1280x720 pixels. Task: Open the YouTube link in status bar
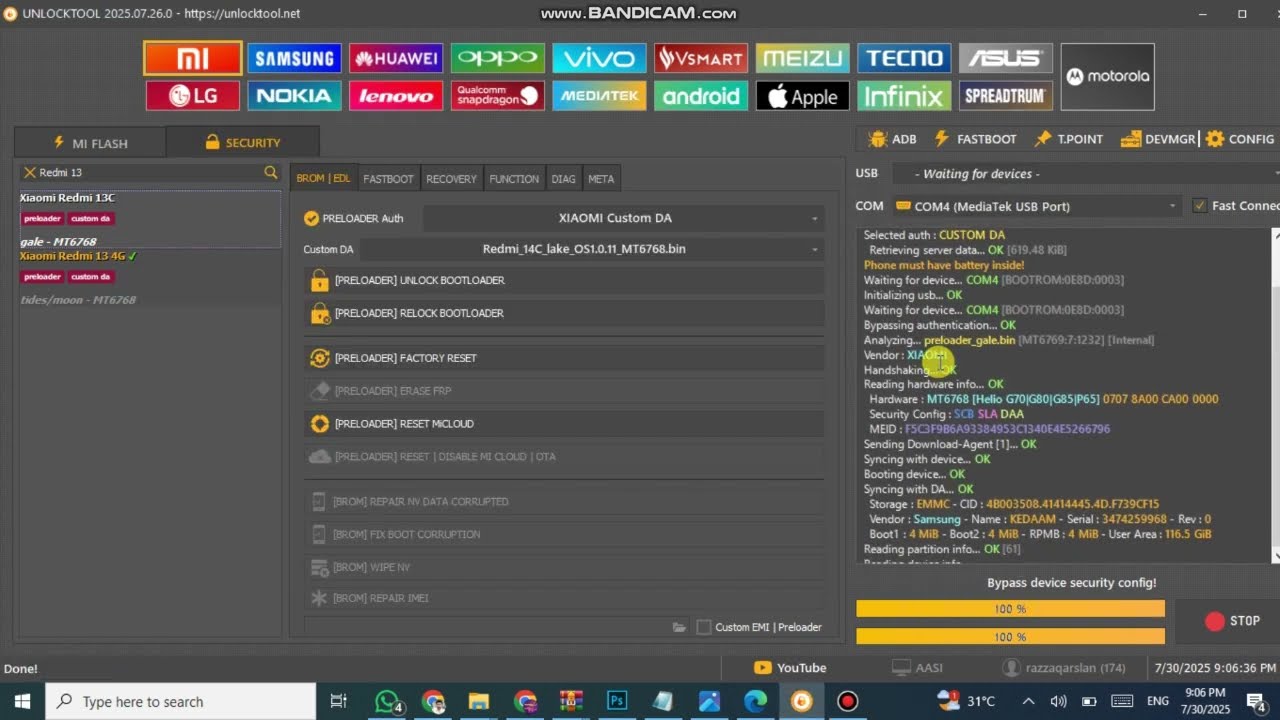pos(790,668)
